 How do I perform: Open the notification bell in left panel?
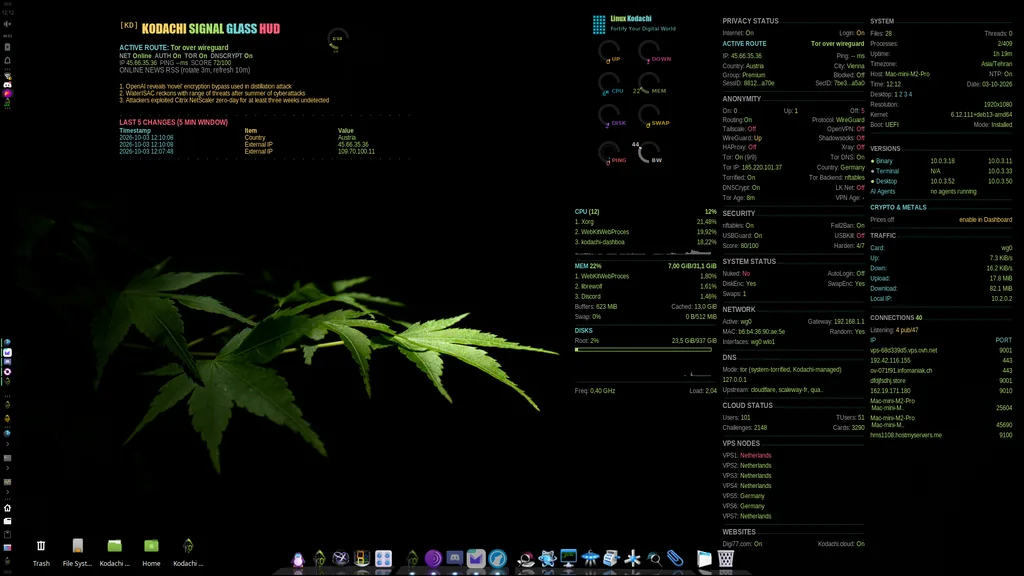click(7, 60)
